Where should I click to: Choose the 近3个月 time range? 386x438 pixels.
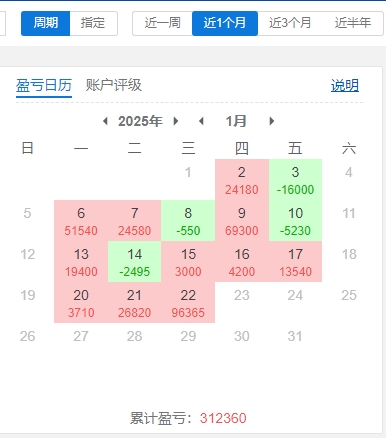click(290, 23)
